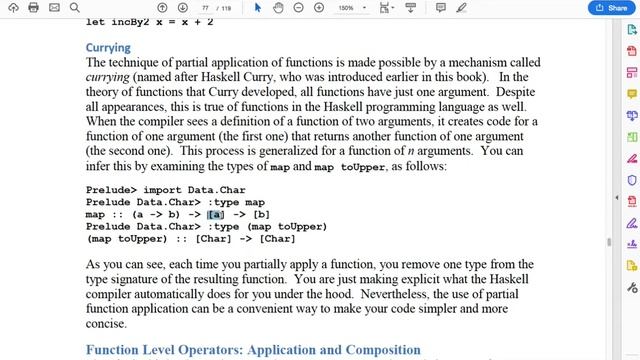Image resolution: width=640 pixels, height=360 pixels.
Task: Click the 150% zoom level field
Action: [x=346, y=8]
